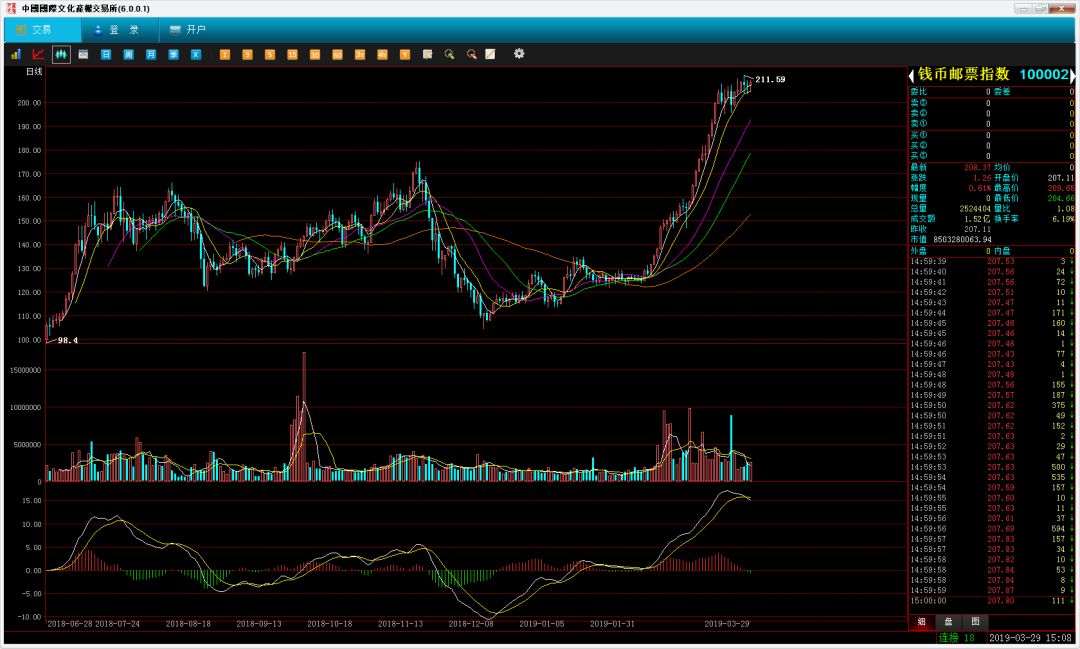Click the 2019-03-29 date axis label

click(x=727, y=624)
